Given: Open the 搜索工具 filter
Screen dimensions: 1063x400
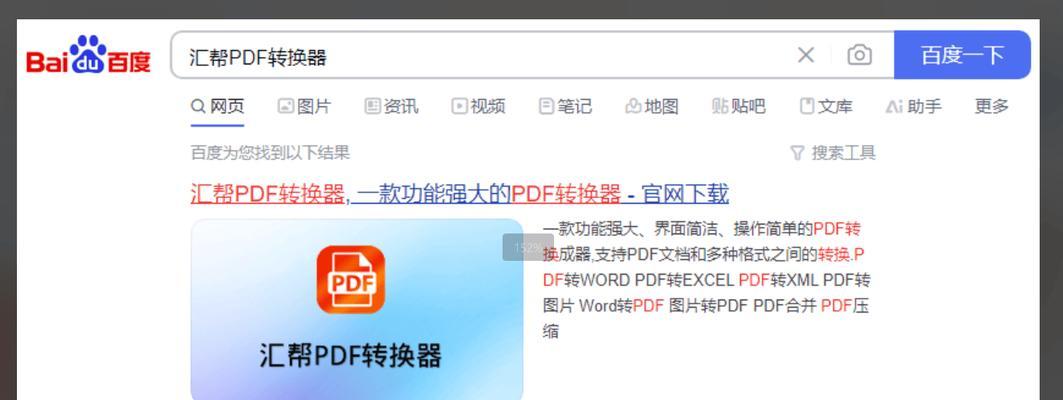Looking at the screenshot, I should [833, 153].
